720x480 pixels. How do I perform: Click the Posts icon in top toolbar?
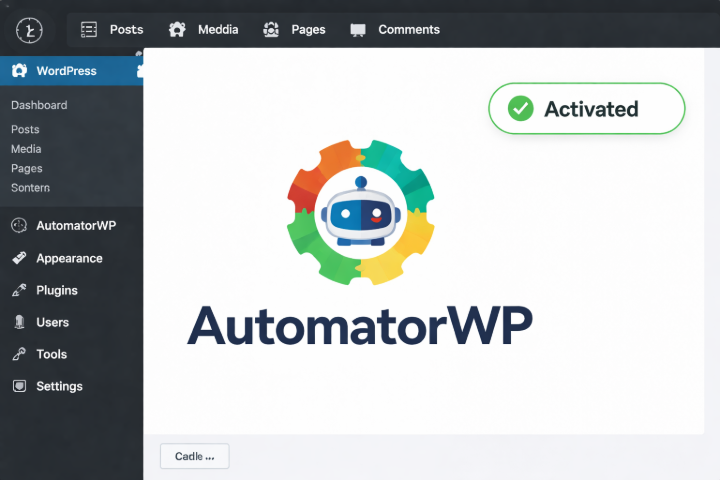(x=89, y=29)
